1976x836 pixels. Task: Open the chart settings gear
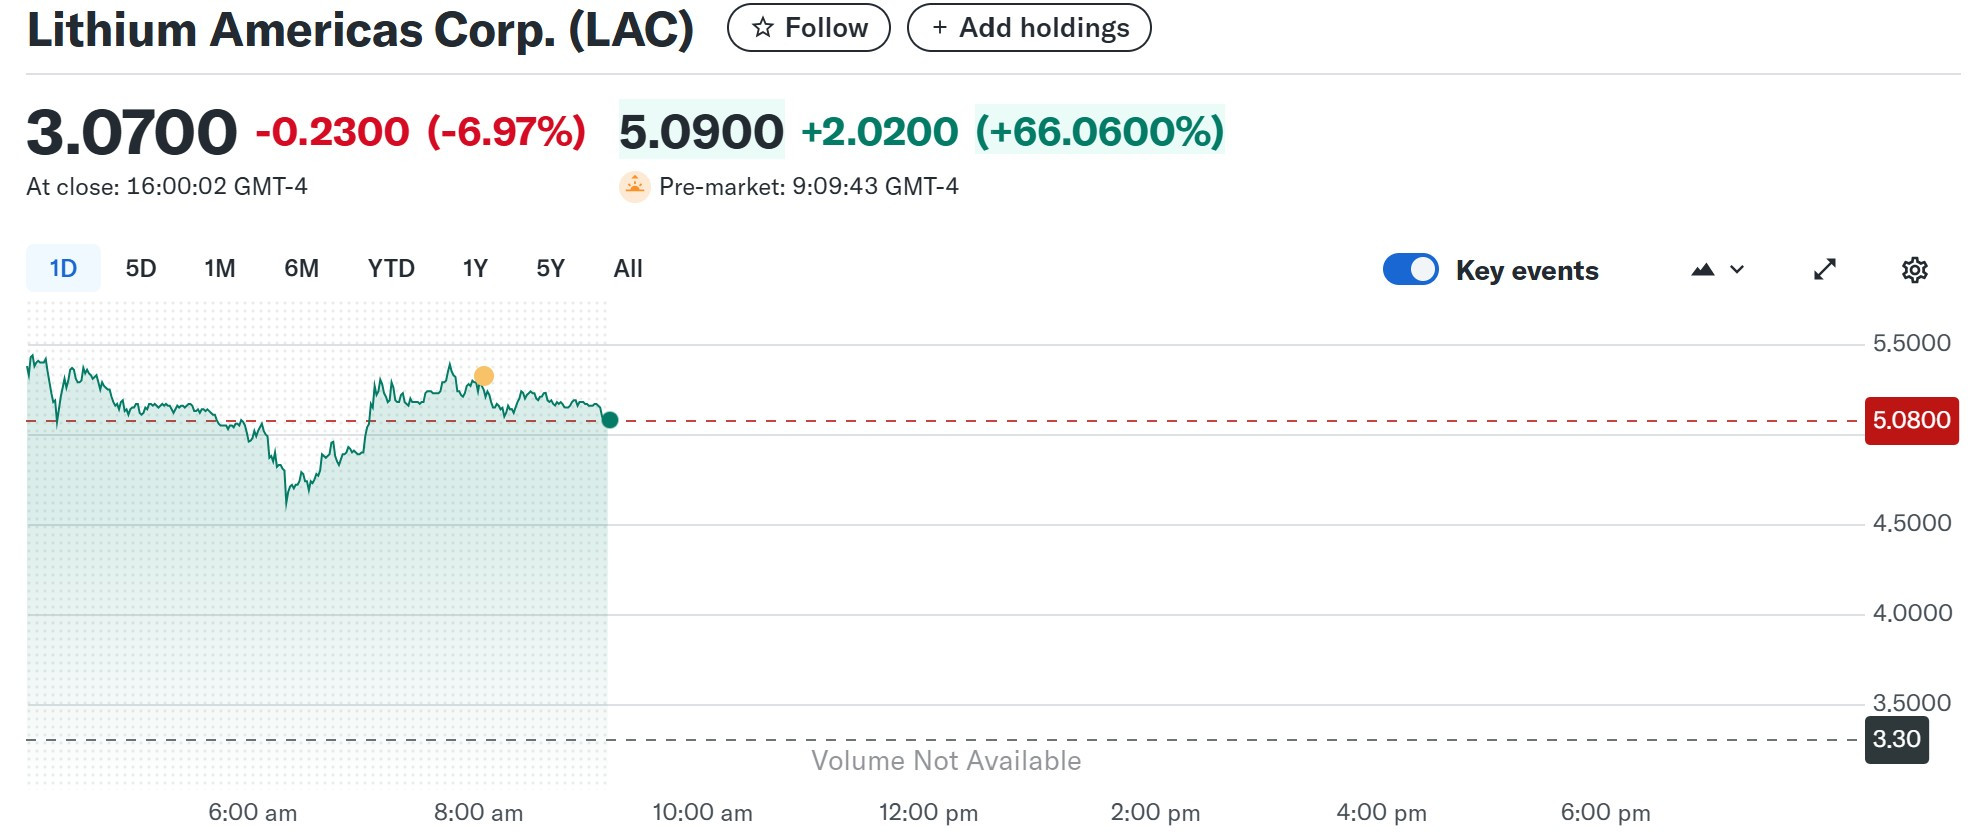(x=1914, y=269)
